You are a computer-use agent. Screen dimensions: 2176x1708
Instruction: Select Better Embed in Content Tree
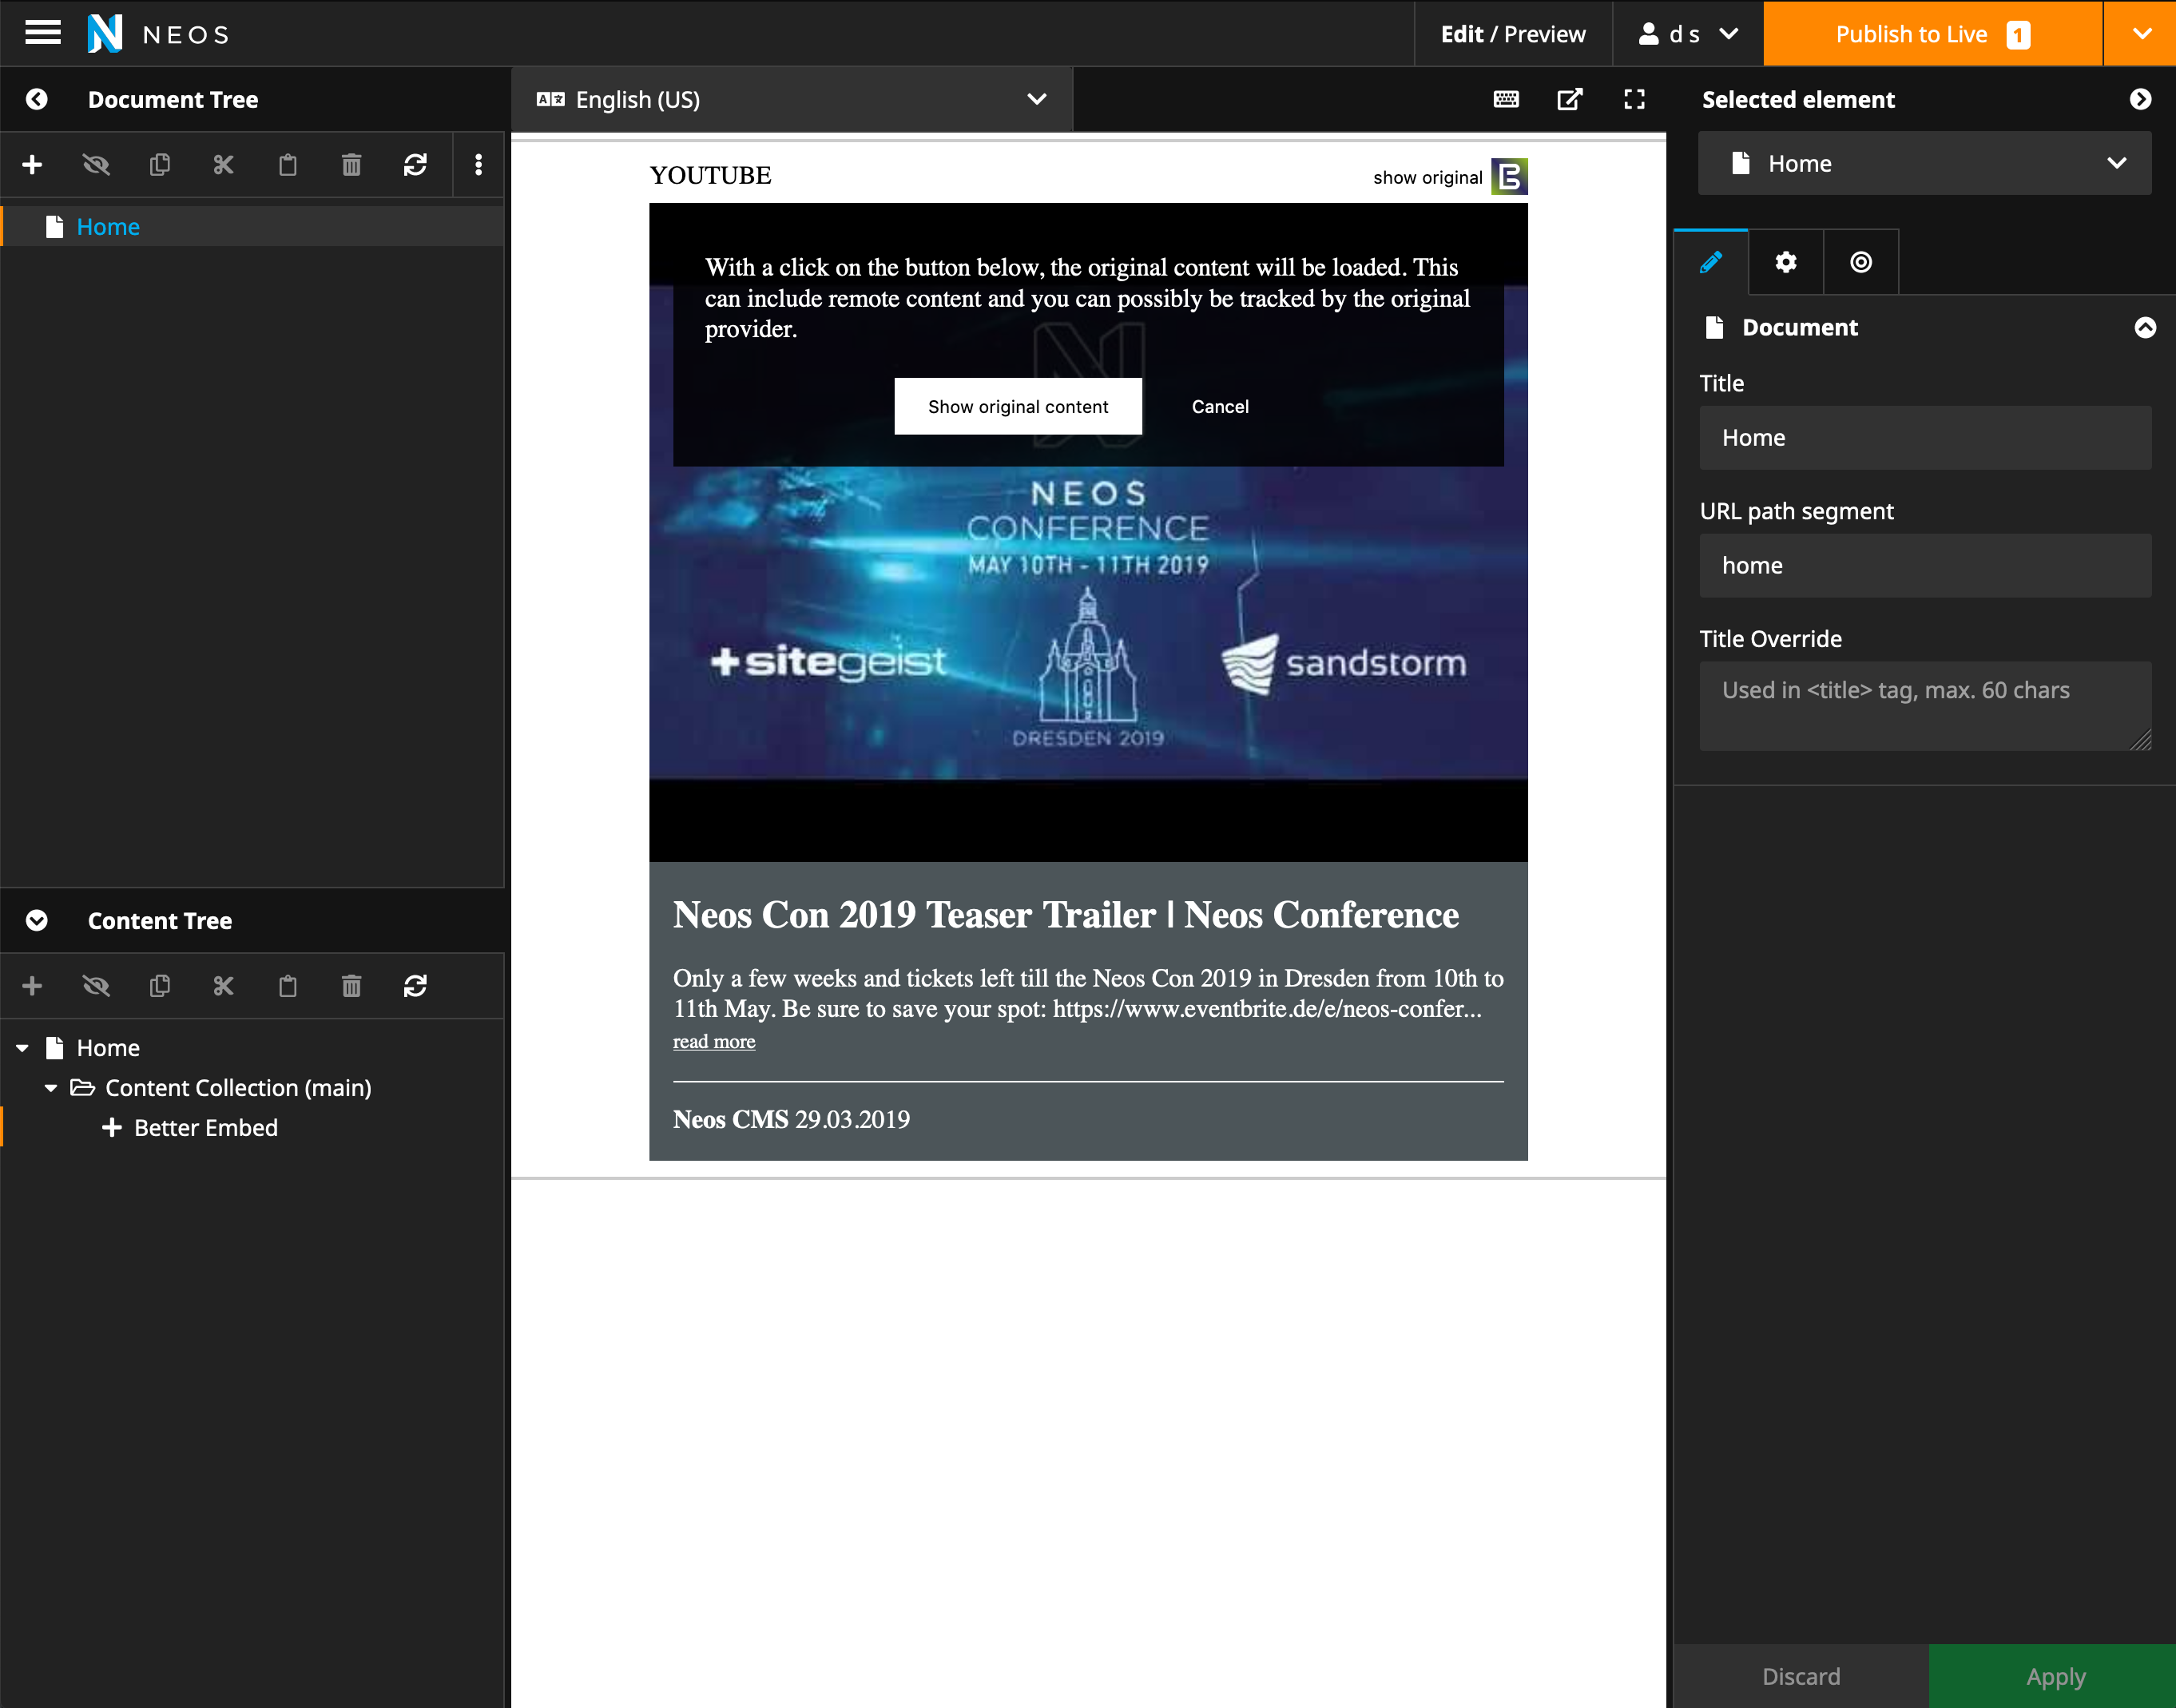205,1128
